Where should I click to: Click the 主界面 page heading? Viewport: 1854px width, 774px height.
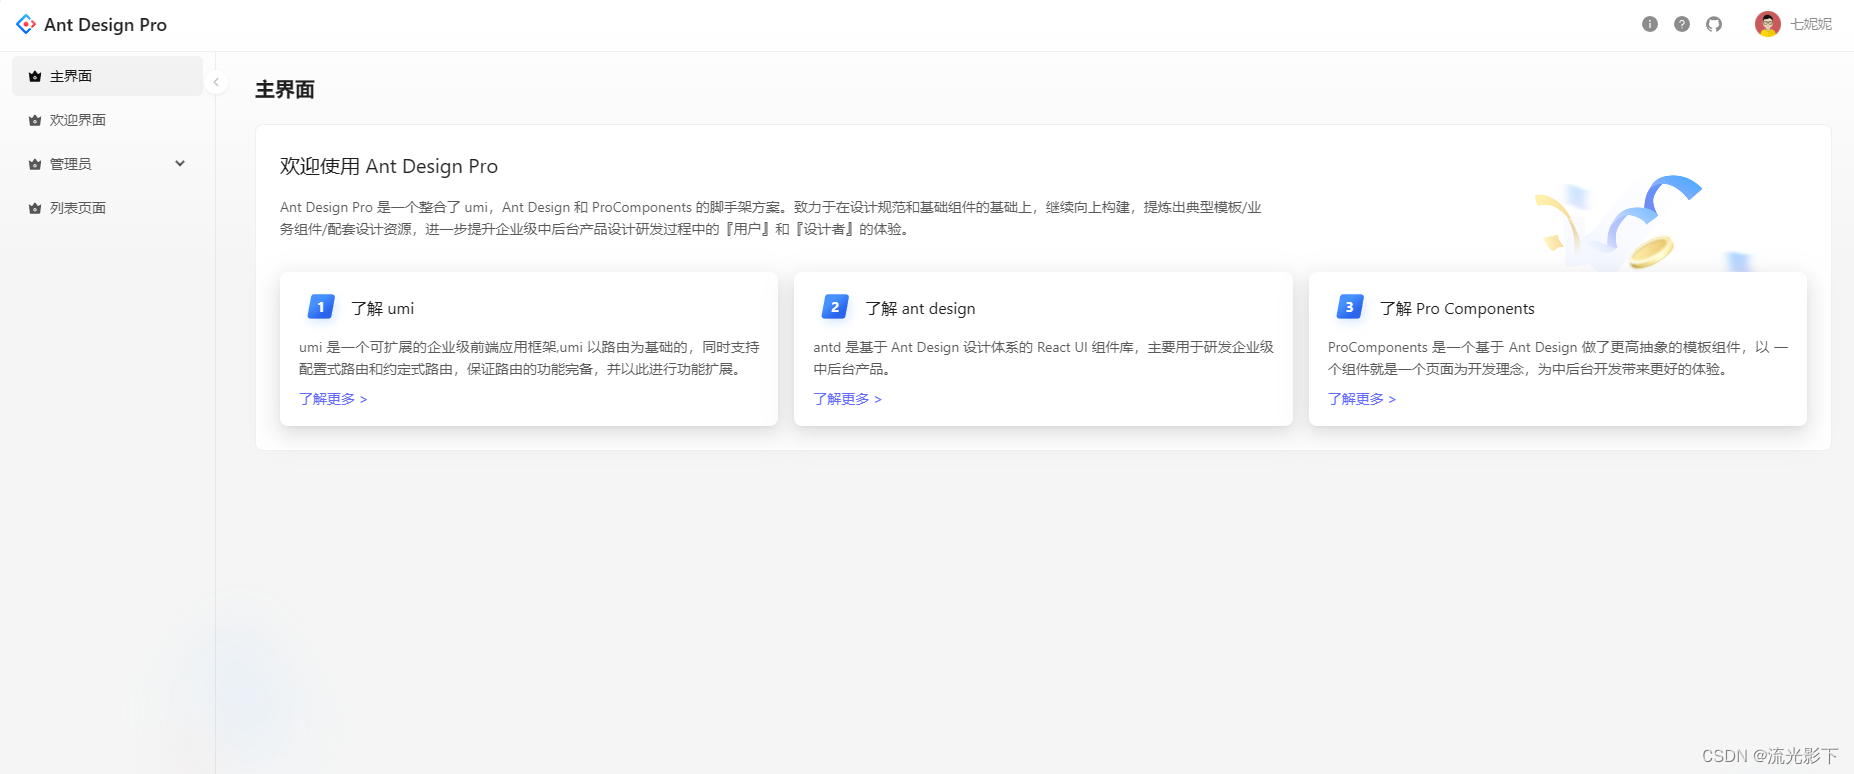tap(285, 90)
